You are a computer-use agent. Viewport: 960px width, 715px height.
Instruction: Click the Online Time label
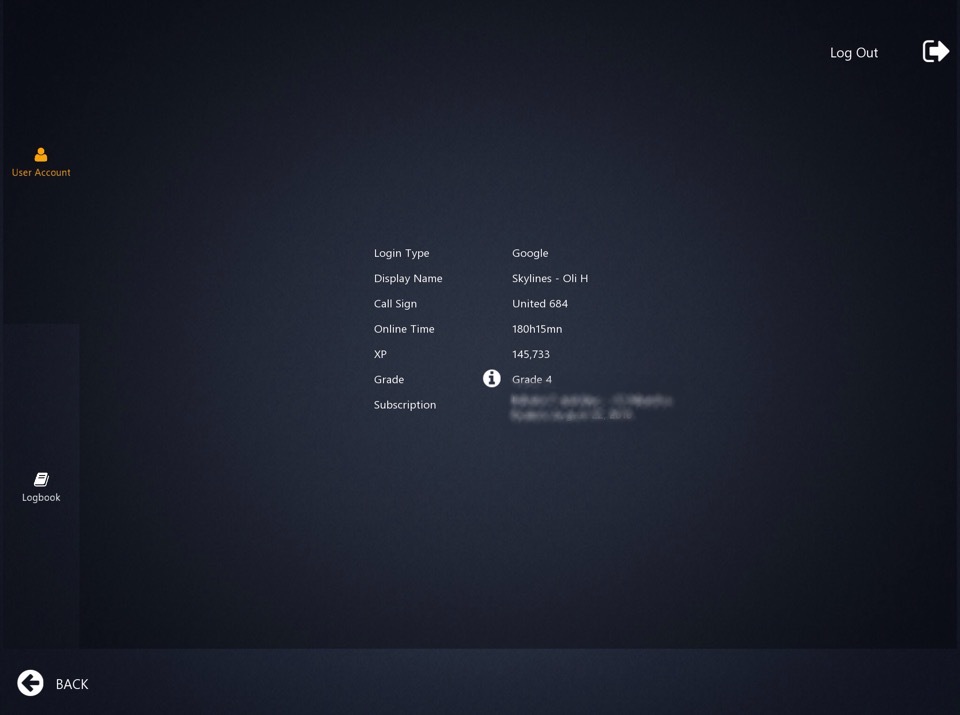[404, 329]
